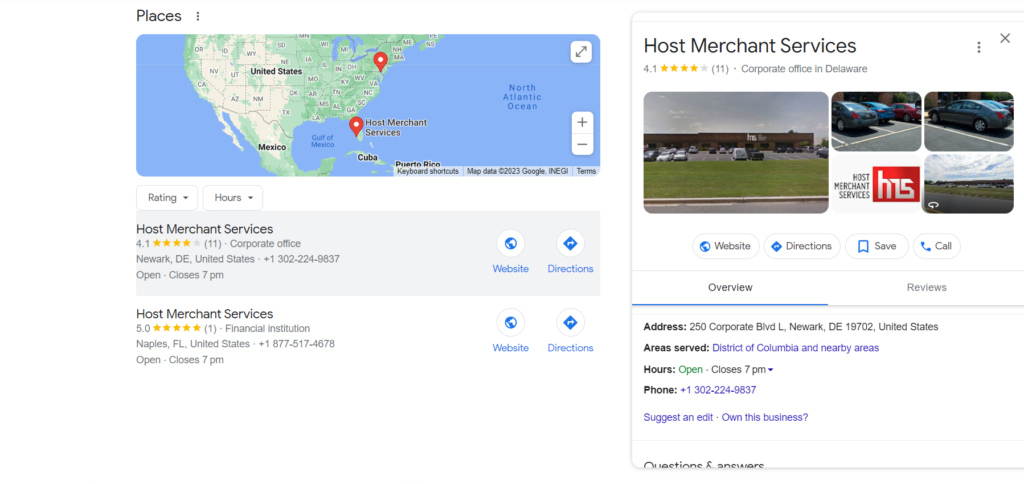1024x484 pixels.
Task: Open the Rating filter dropdown
Action: point(167,198)
